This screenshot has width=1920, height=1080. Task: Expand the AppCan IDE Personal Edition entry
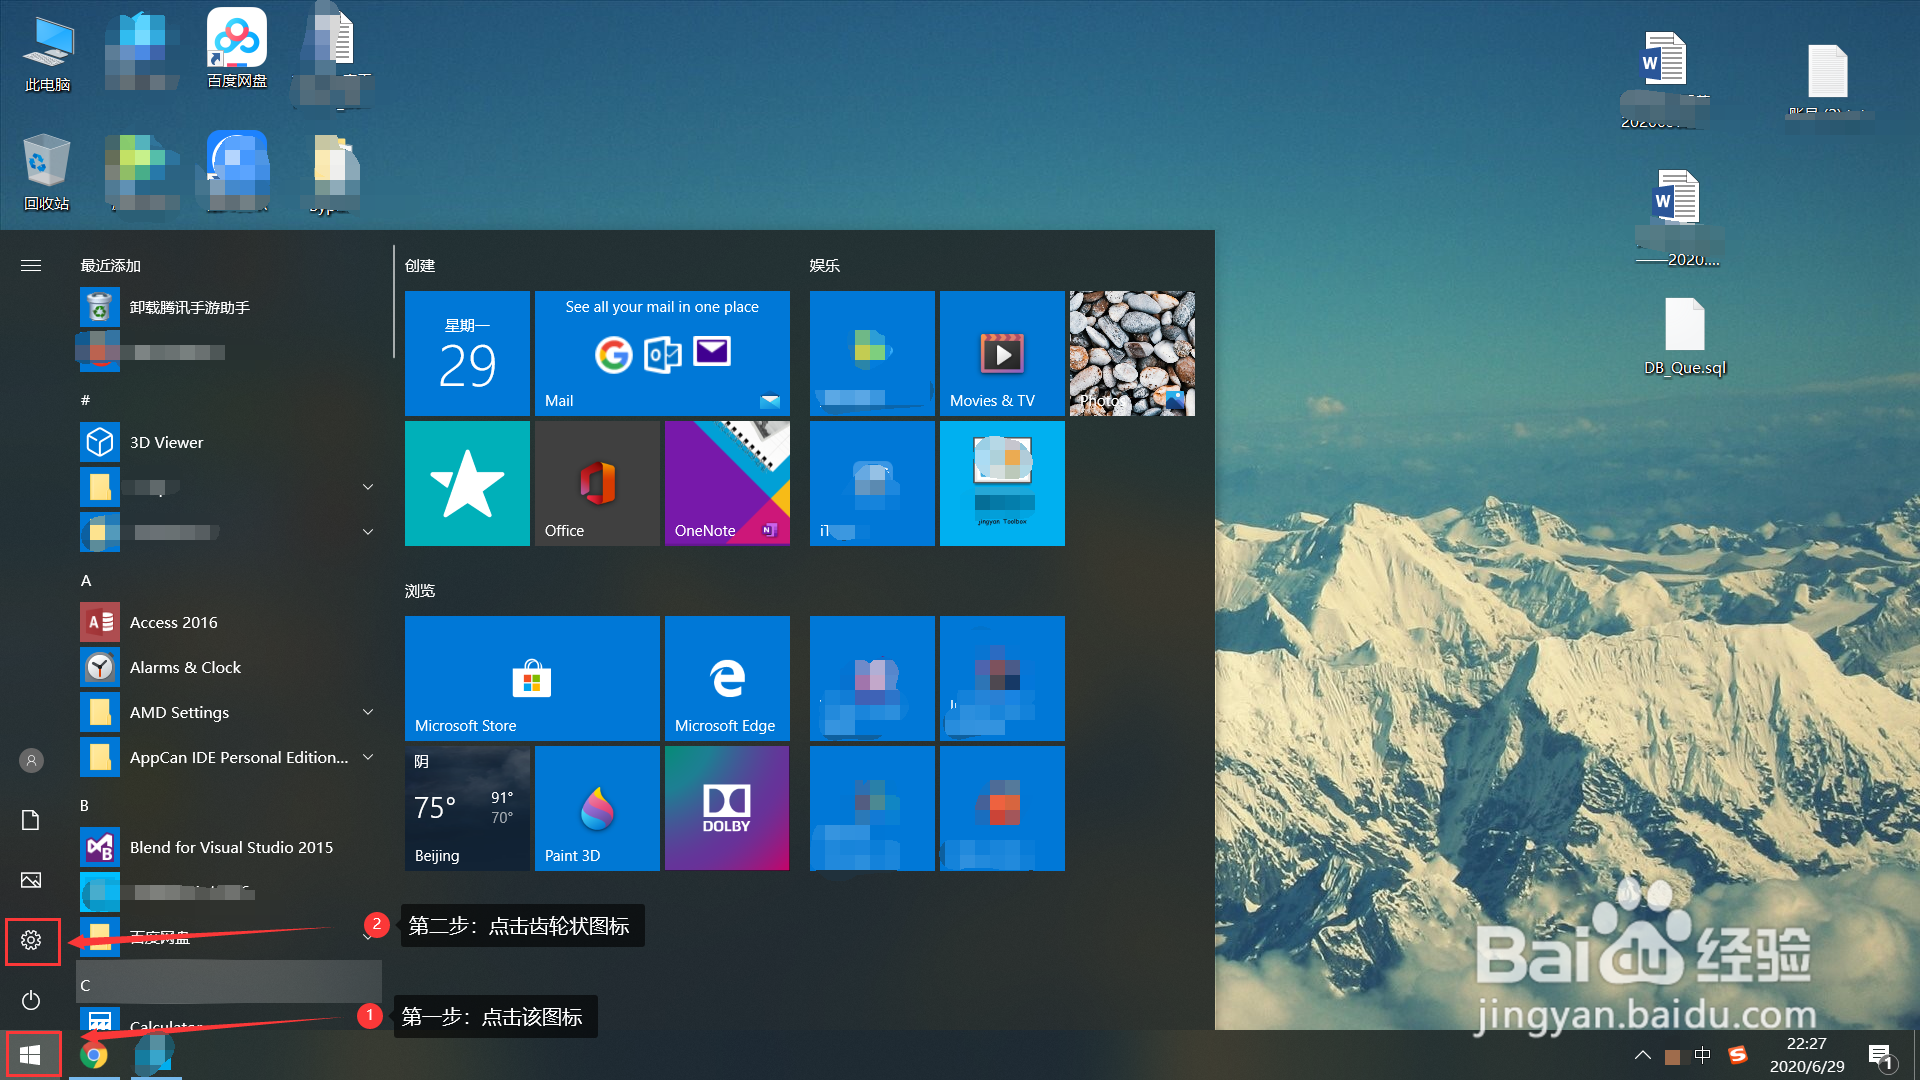point(368,757)
